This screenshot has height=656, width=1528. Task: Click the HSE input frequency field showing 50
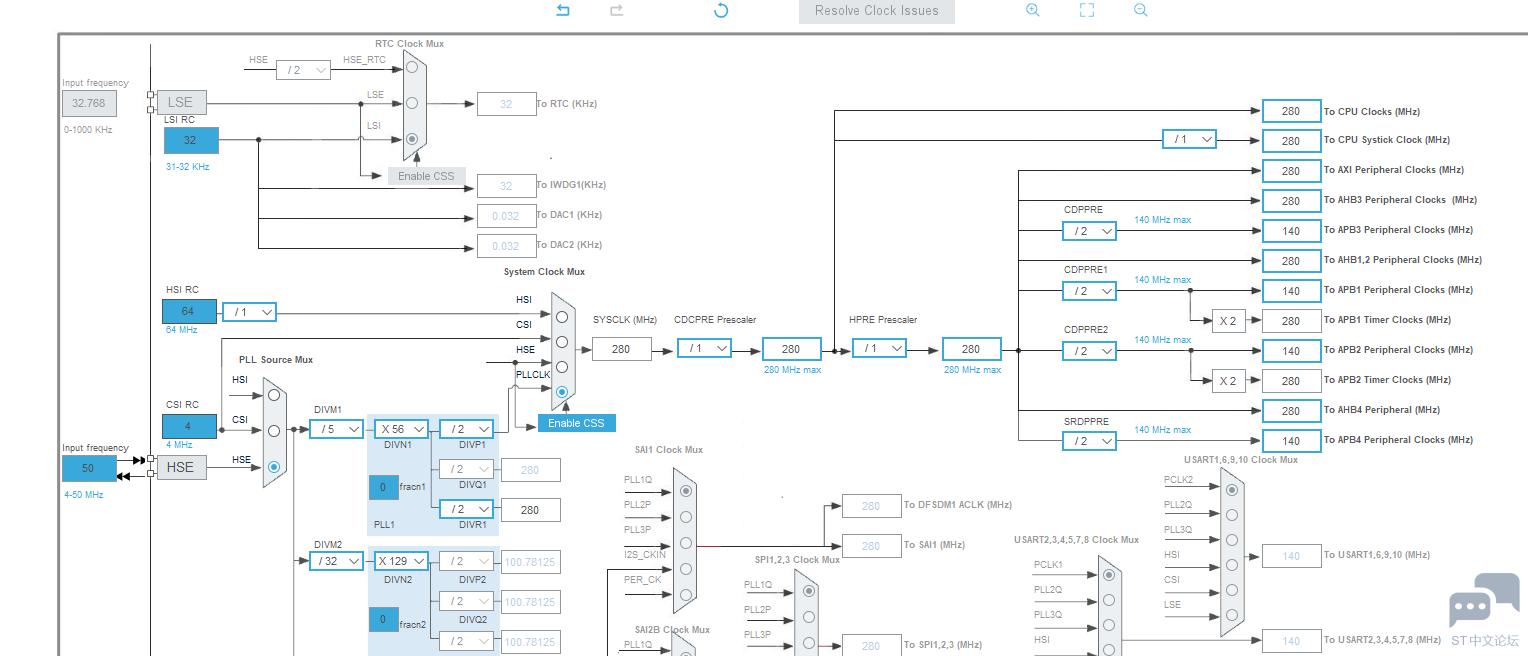pos(89,468)
